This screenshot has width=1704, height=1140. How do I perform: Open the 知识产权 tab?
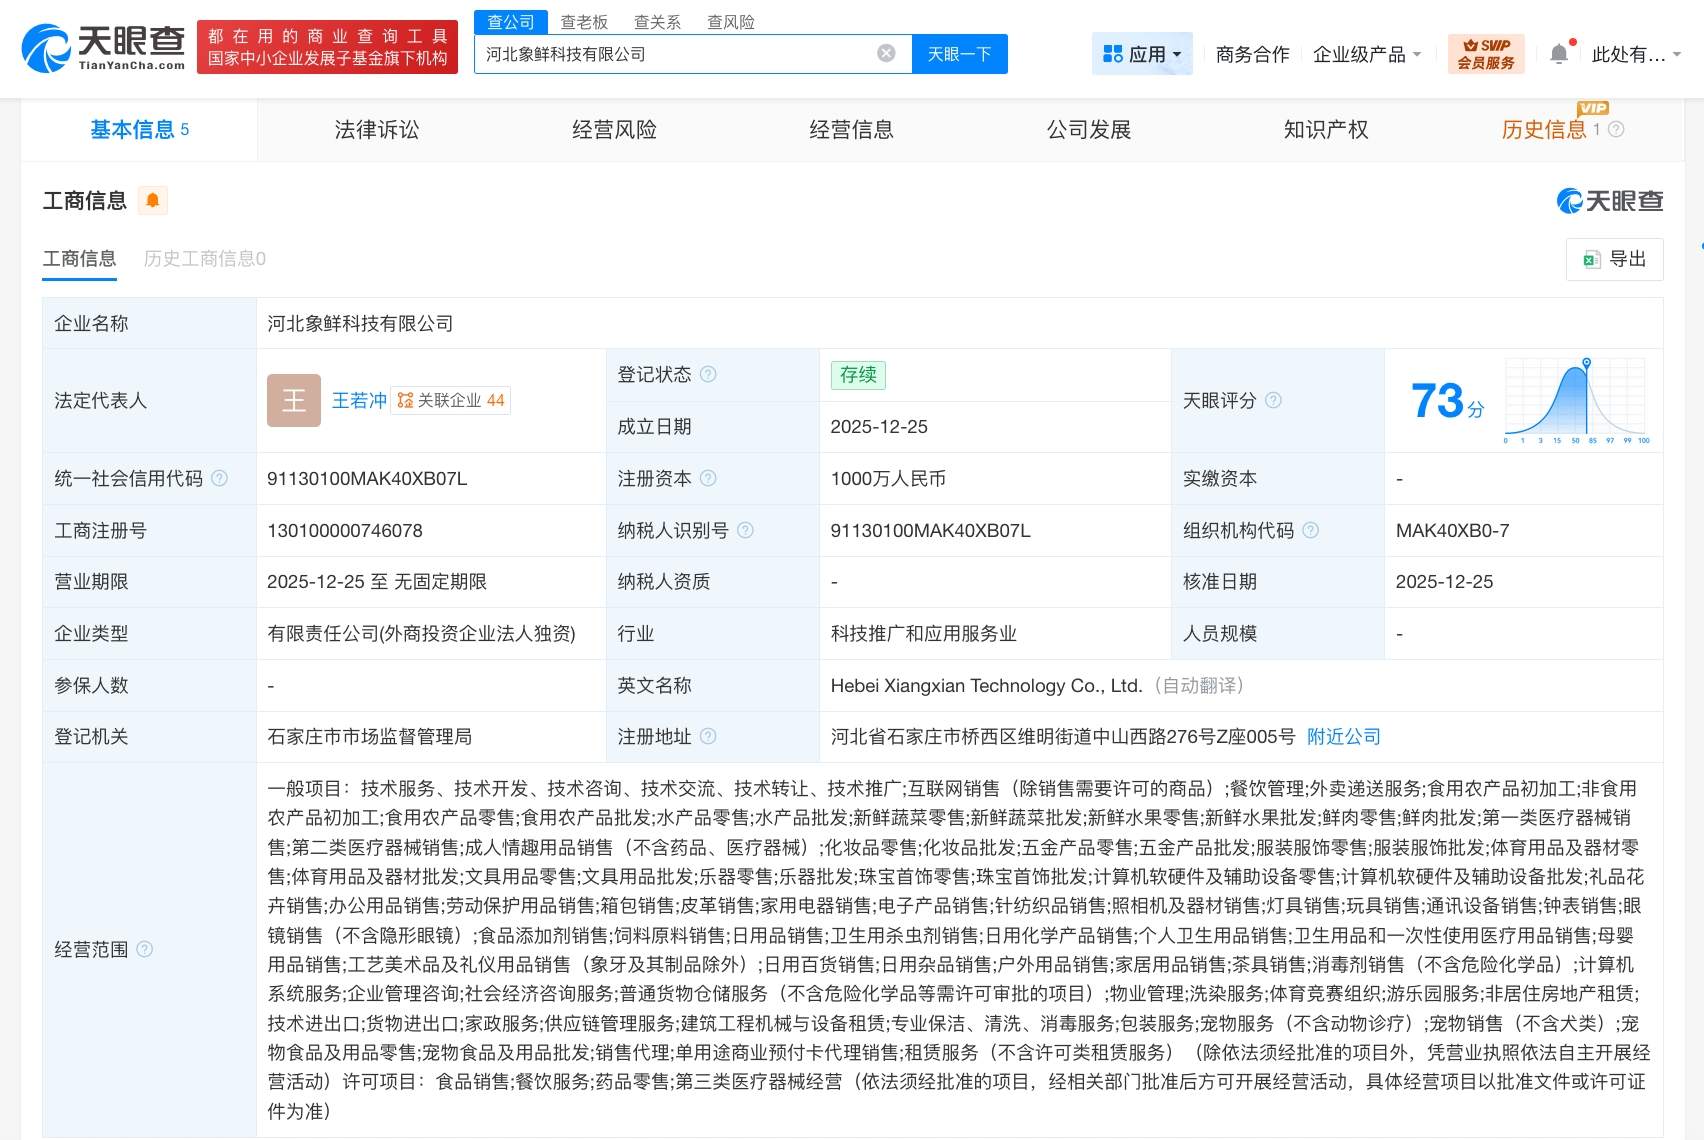click(x=1323, y=129)
